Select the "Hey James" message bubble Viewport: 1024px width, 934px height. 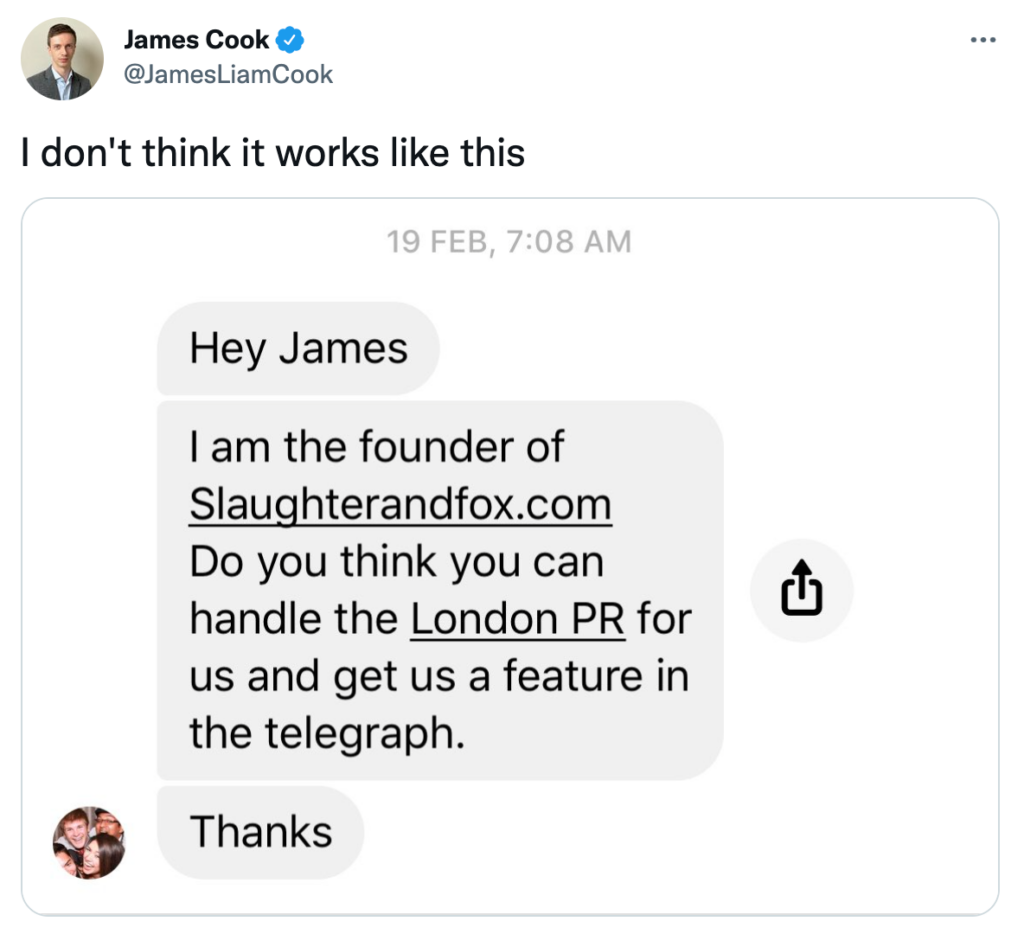click(299, 349)
